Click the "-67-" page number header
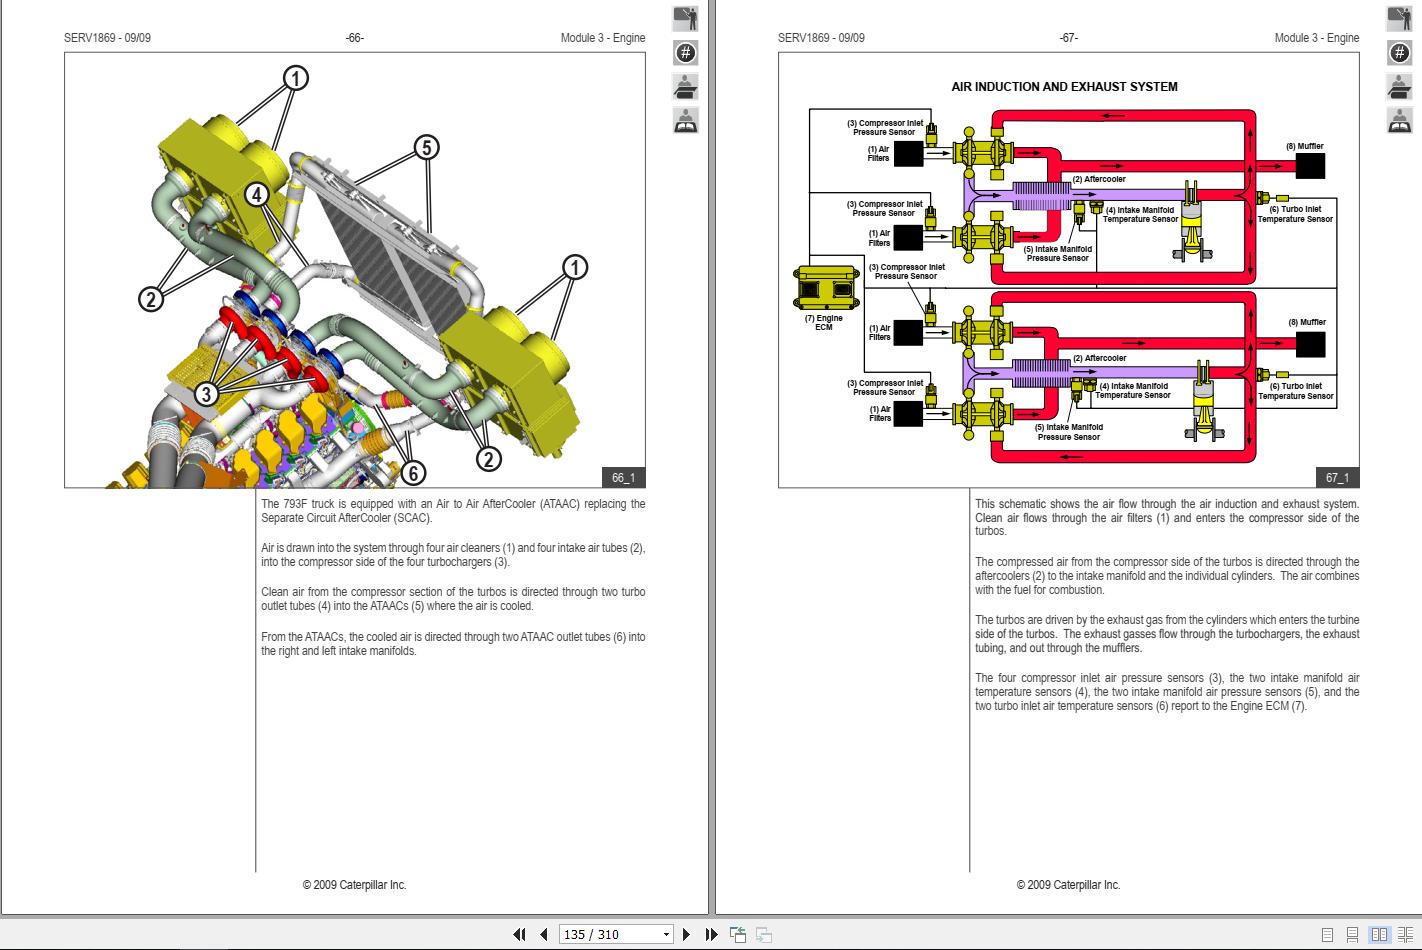The height and width of the screenshot is (950, 1422). coord(1069,38)
